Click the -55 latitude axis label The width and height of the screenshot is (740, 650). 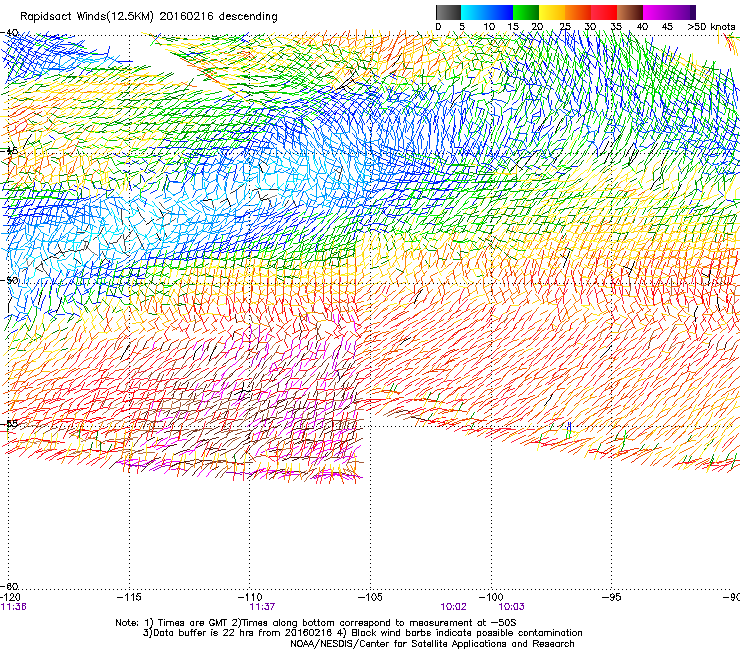(x=9, y=424)
